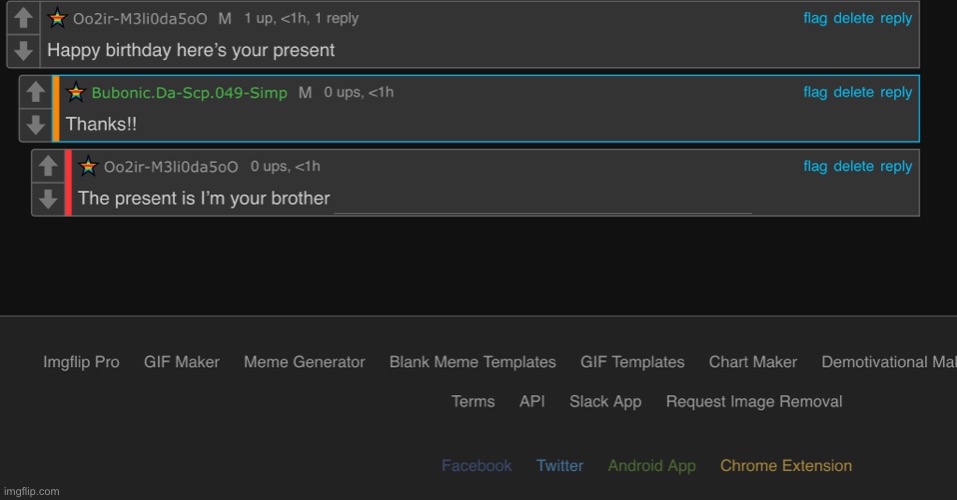
Task: Open the Twitter footer link
Action: [x=560, y=465]
